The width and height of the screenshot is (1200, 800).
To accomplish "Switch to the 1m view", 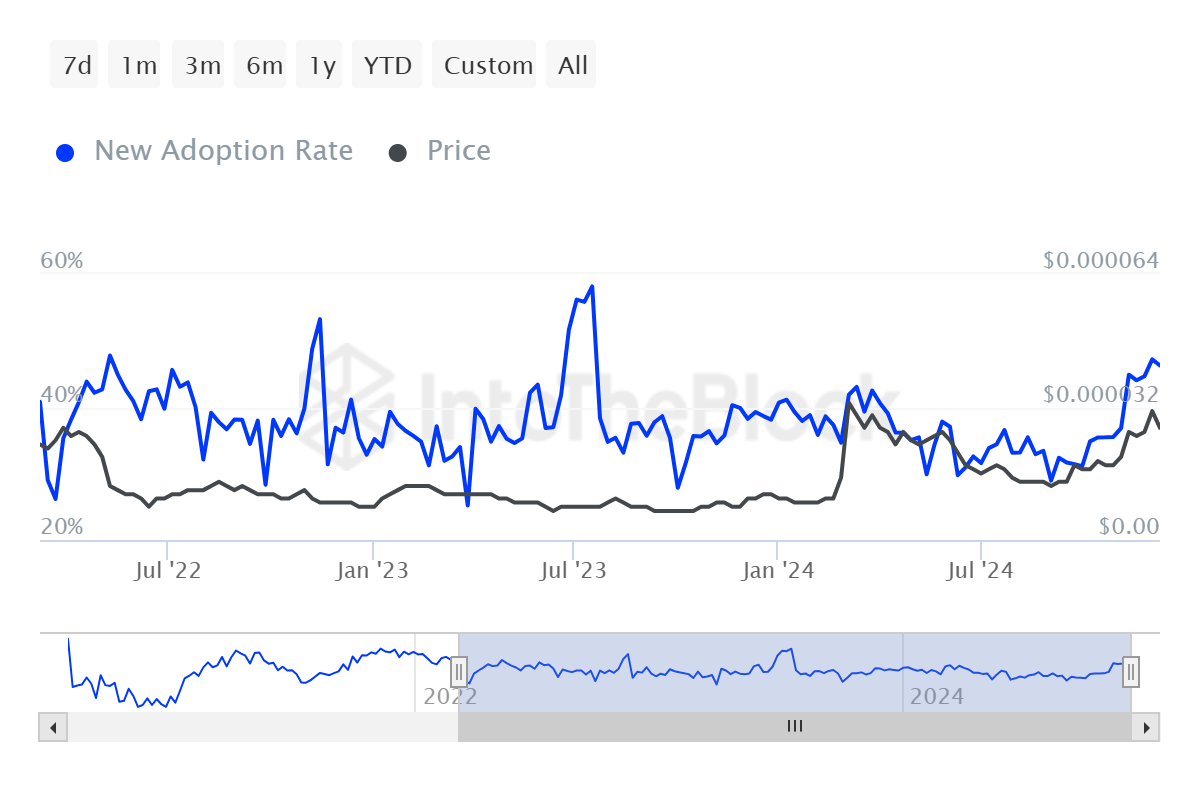I will pyautogui.click(x=134, y=64).
